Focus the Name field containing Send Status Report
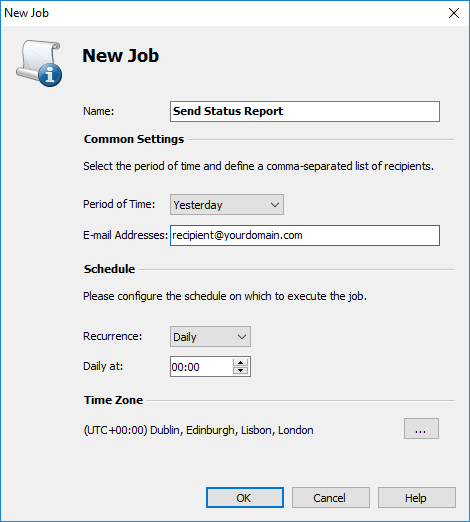This screenshot has width=470, height=522. (x=305, y=111)
